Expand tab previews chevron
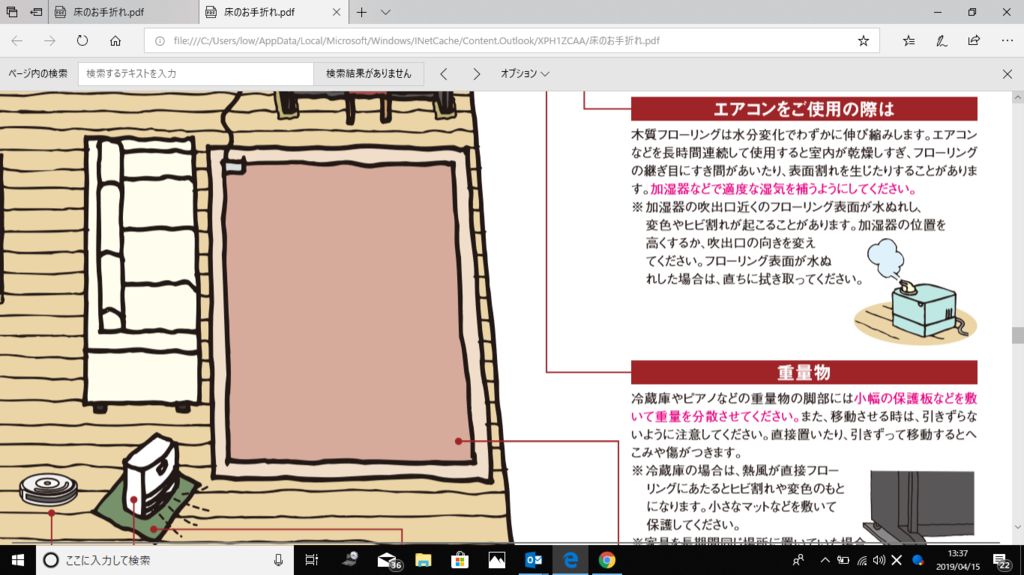The image size is (1024, 575). pyautogui.click(x=385, y=12)
